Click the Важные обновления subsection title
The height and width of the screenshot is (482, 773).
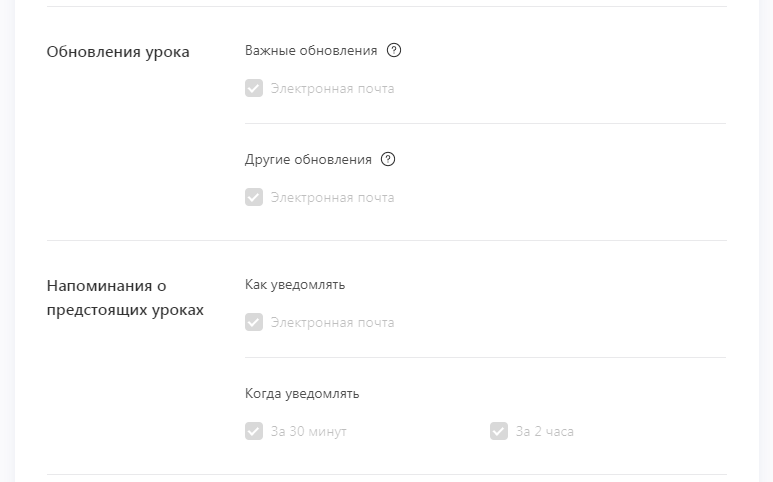point(311,50)
